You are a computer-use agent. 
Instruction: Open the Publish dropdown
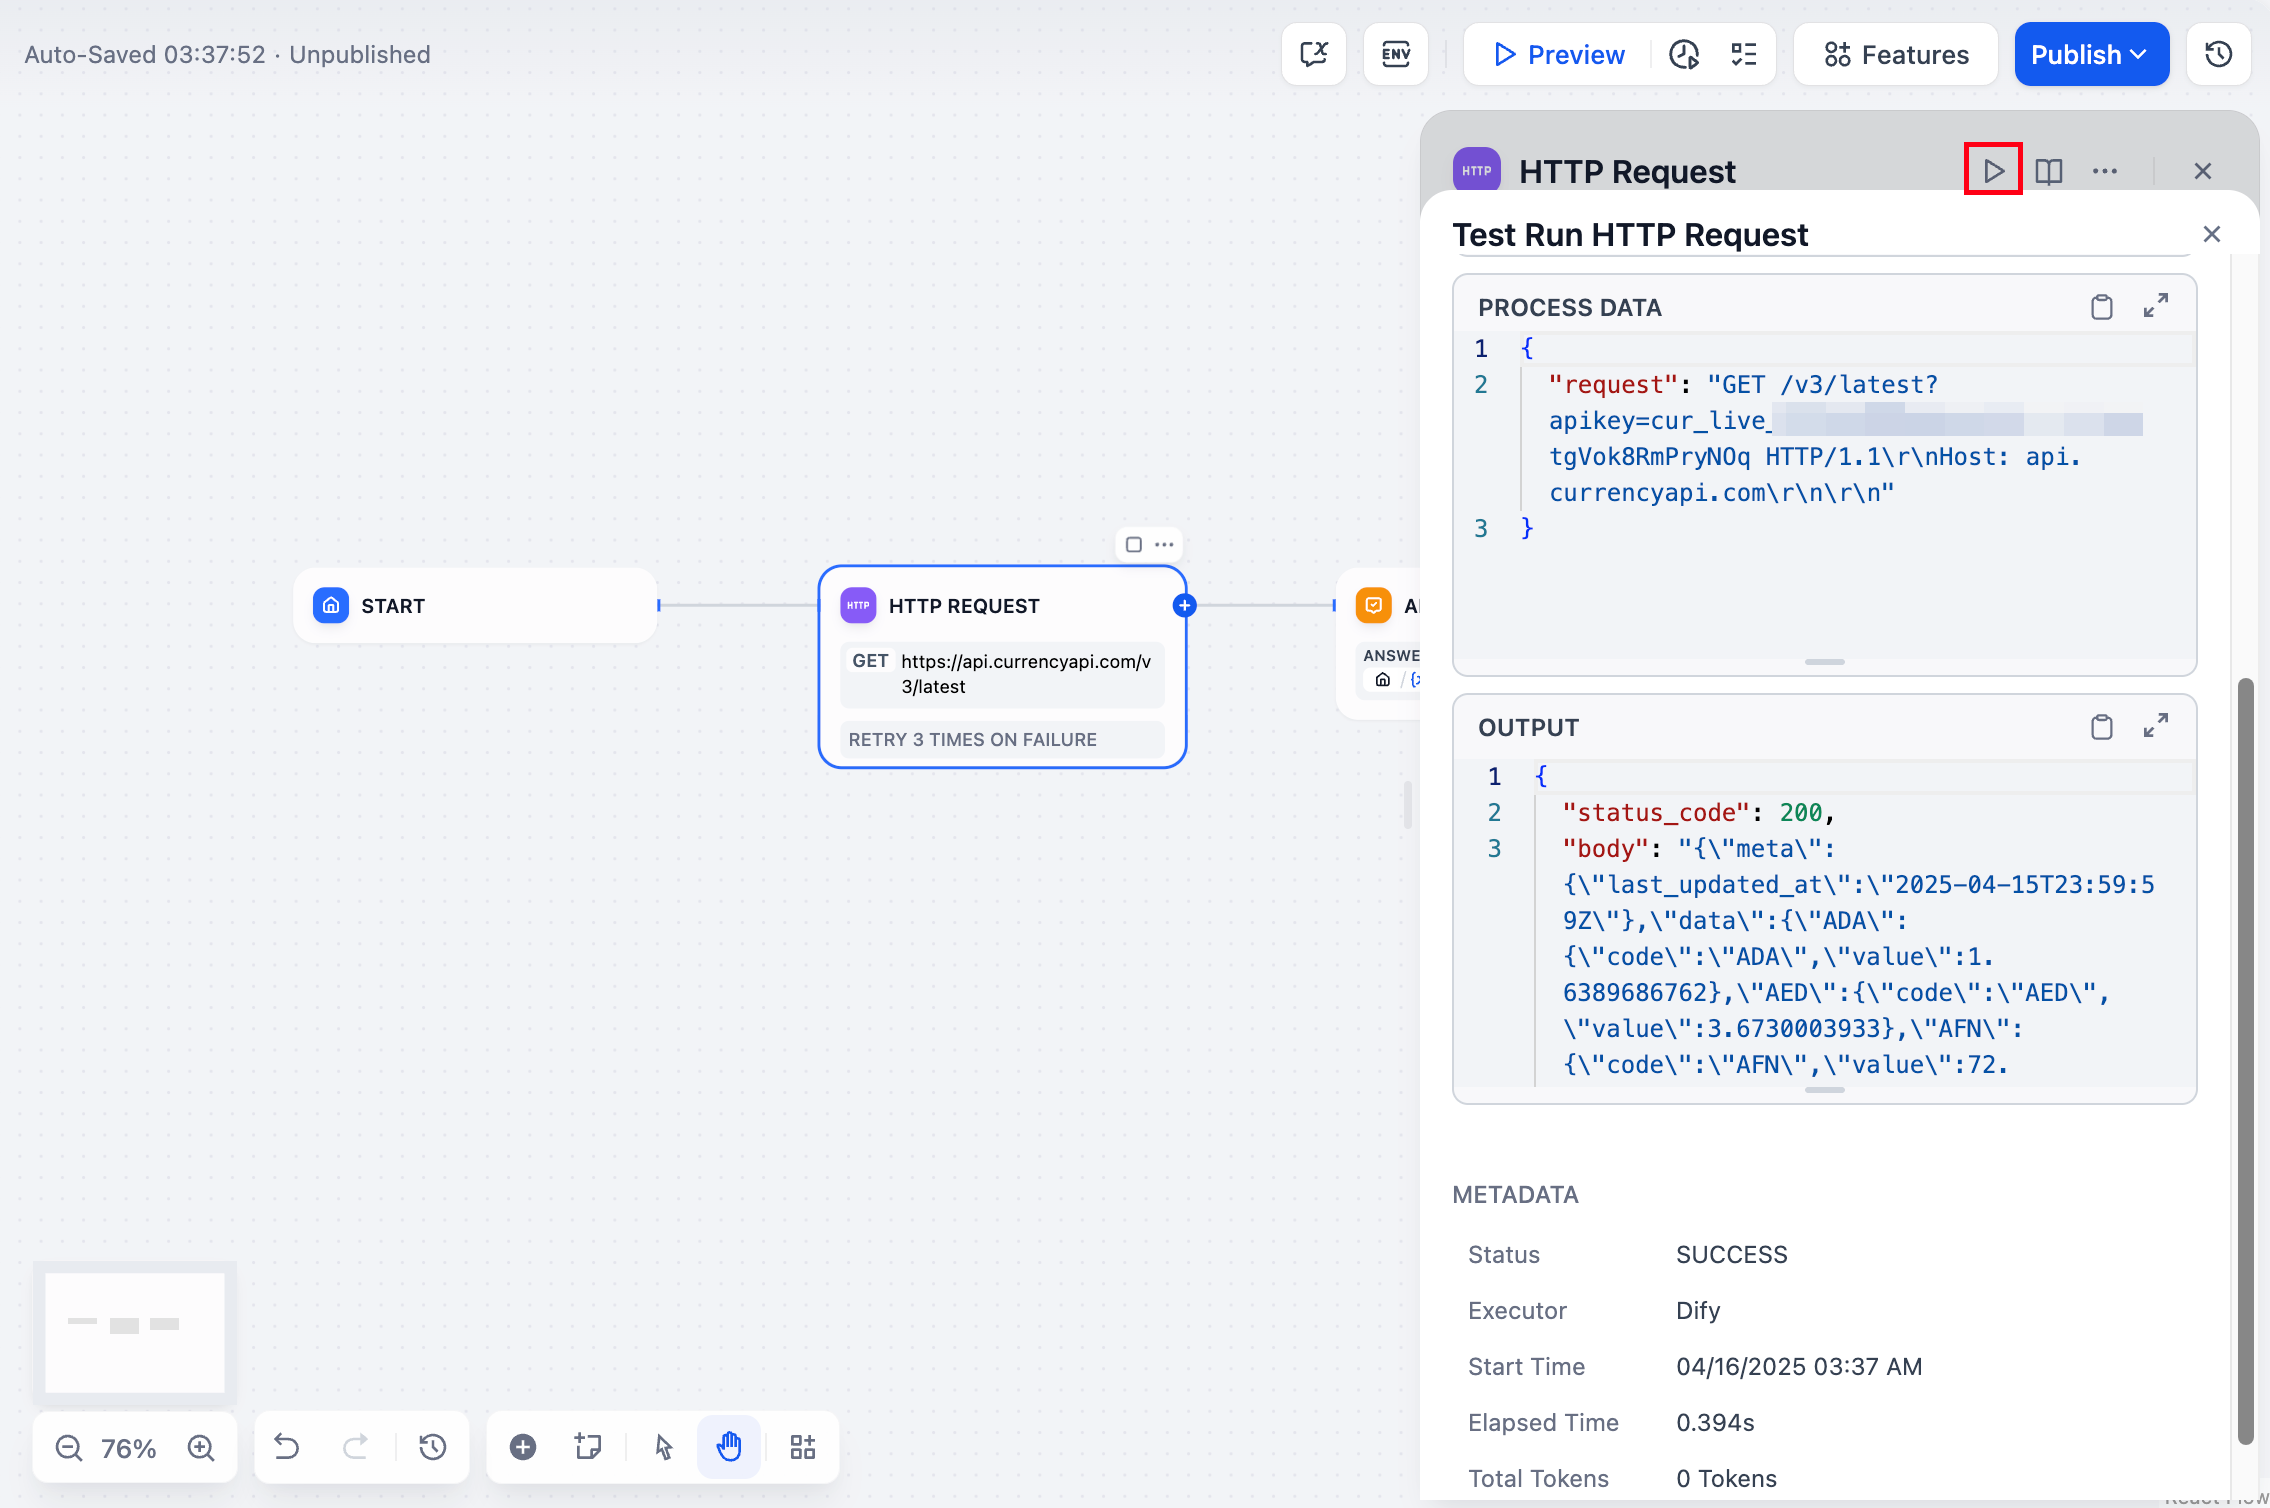point(2091,54)
